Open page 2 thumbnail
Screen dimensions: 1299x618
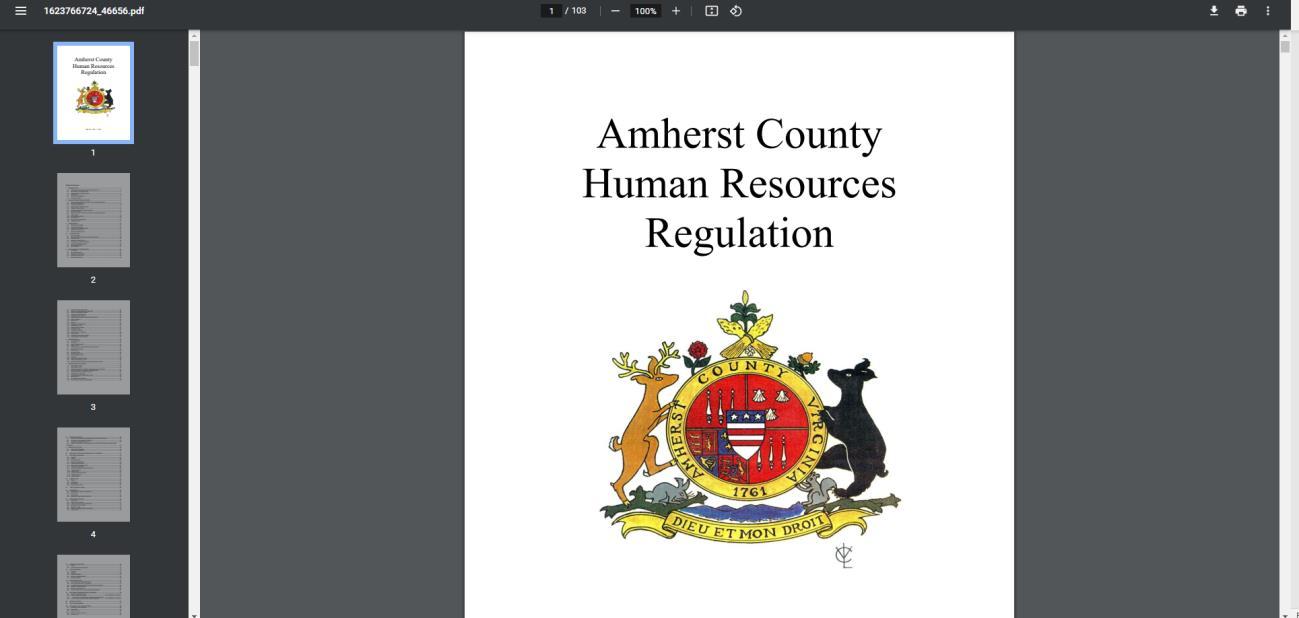[93, 220]
